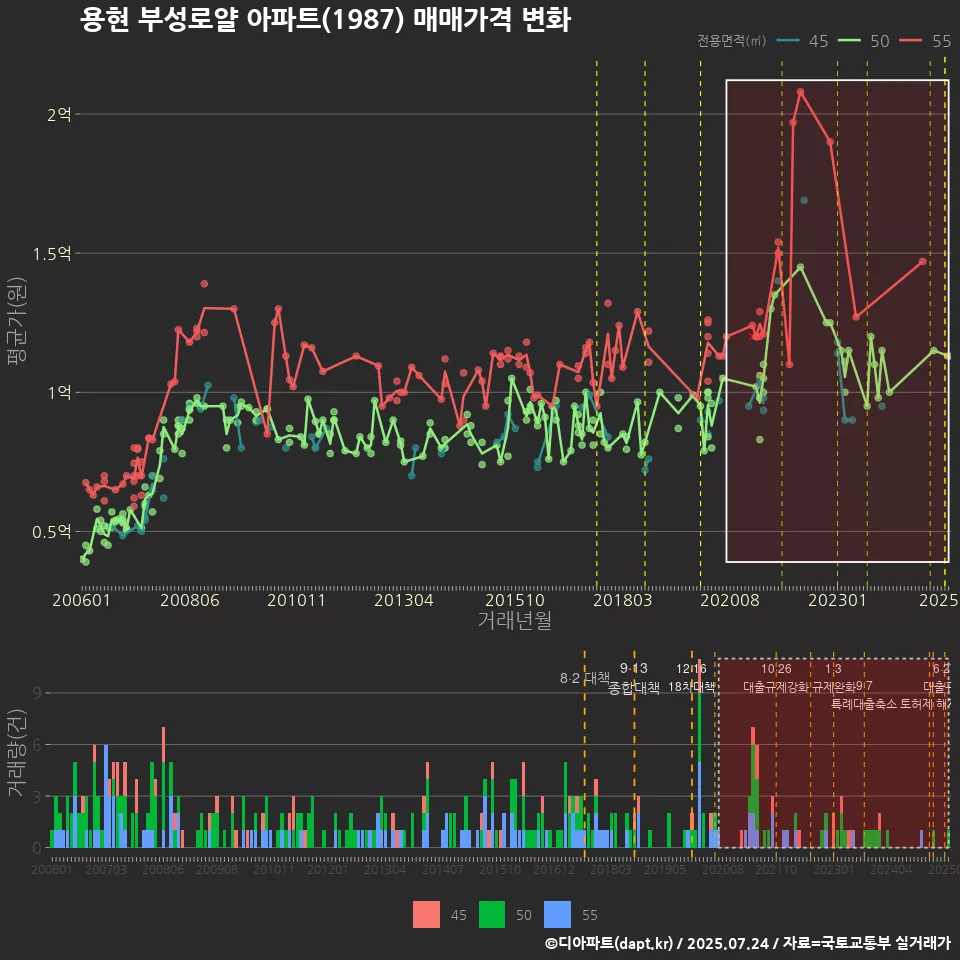Click the 201407 label on volume chart
Image resolution: width=960 pixels, height=960 pixels.
pyautogui.click(x=443, y=869)
